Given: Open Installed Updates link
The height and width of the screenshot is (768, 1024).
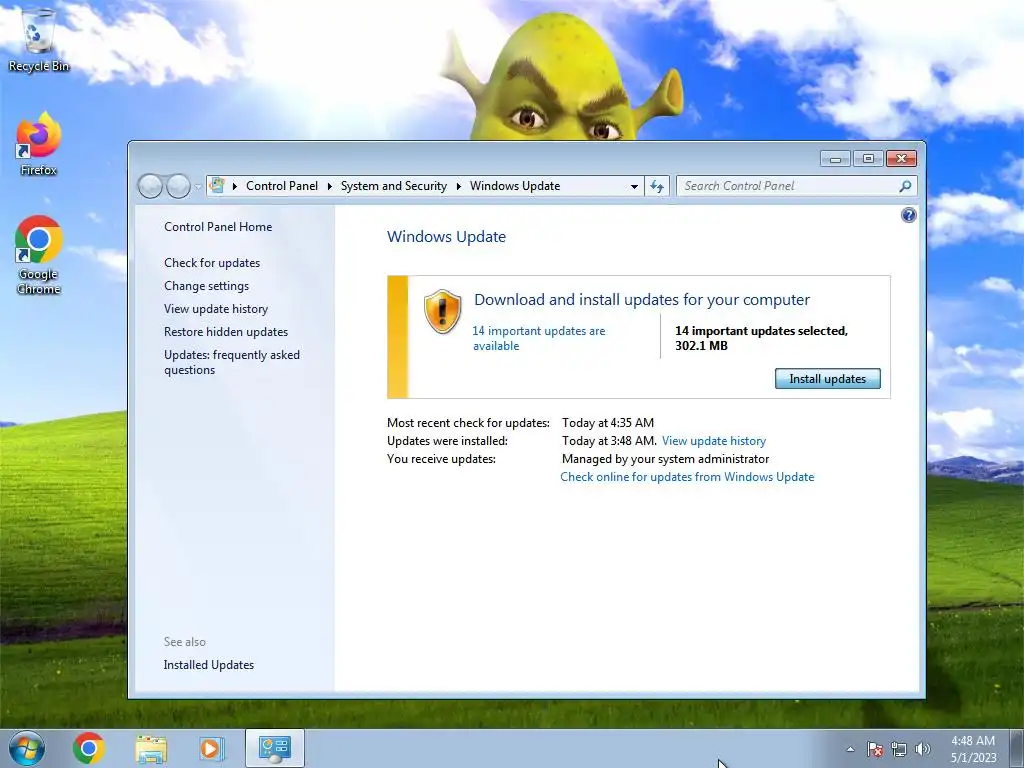Looking at the screenshot, I should pyautogui.click(x=209, y=665).
